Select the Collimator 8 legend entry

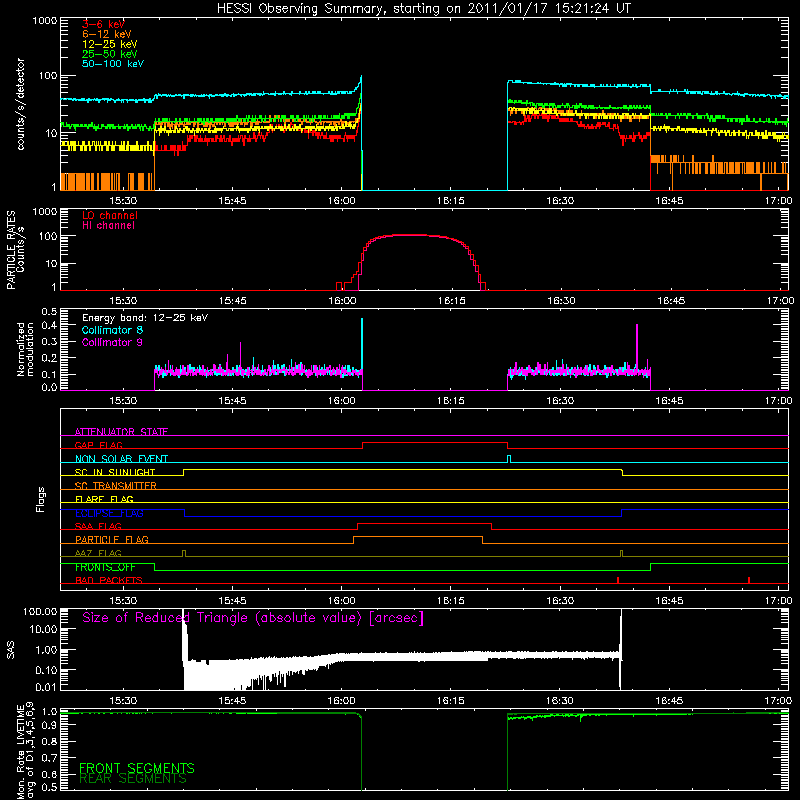(x=112, y=330)
